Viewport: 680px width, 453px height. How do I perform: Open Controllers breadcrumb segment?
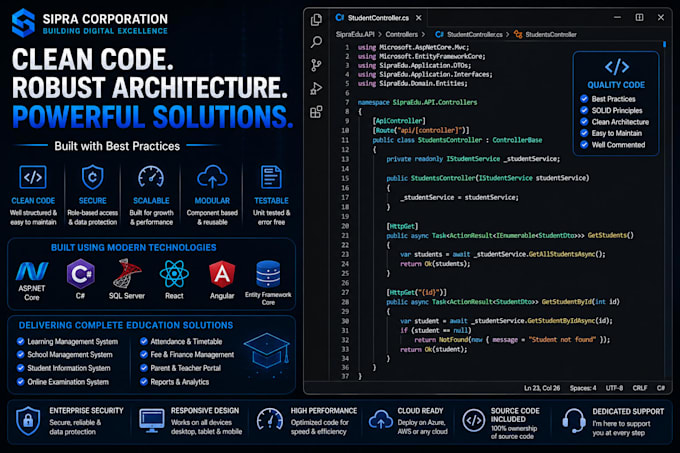(402, 34)
